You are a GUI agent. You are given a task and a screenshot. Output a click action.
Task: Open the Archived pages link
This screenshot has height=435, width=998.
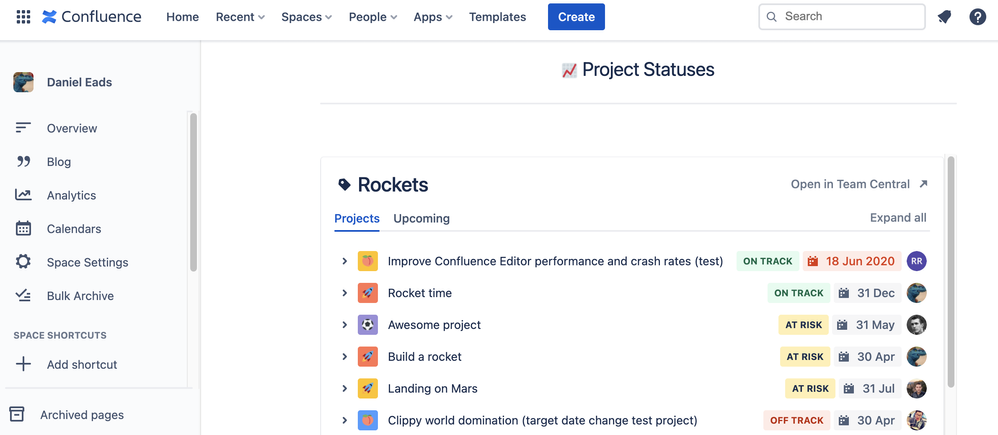coord(82,415)
